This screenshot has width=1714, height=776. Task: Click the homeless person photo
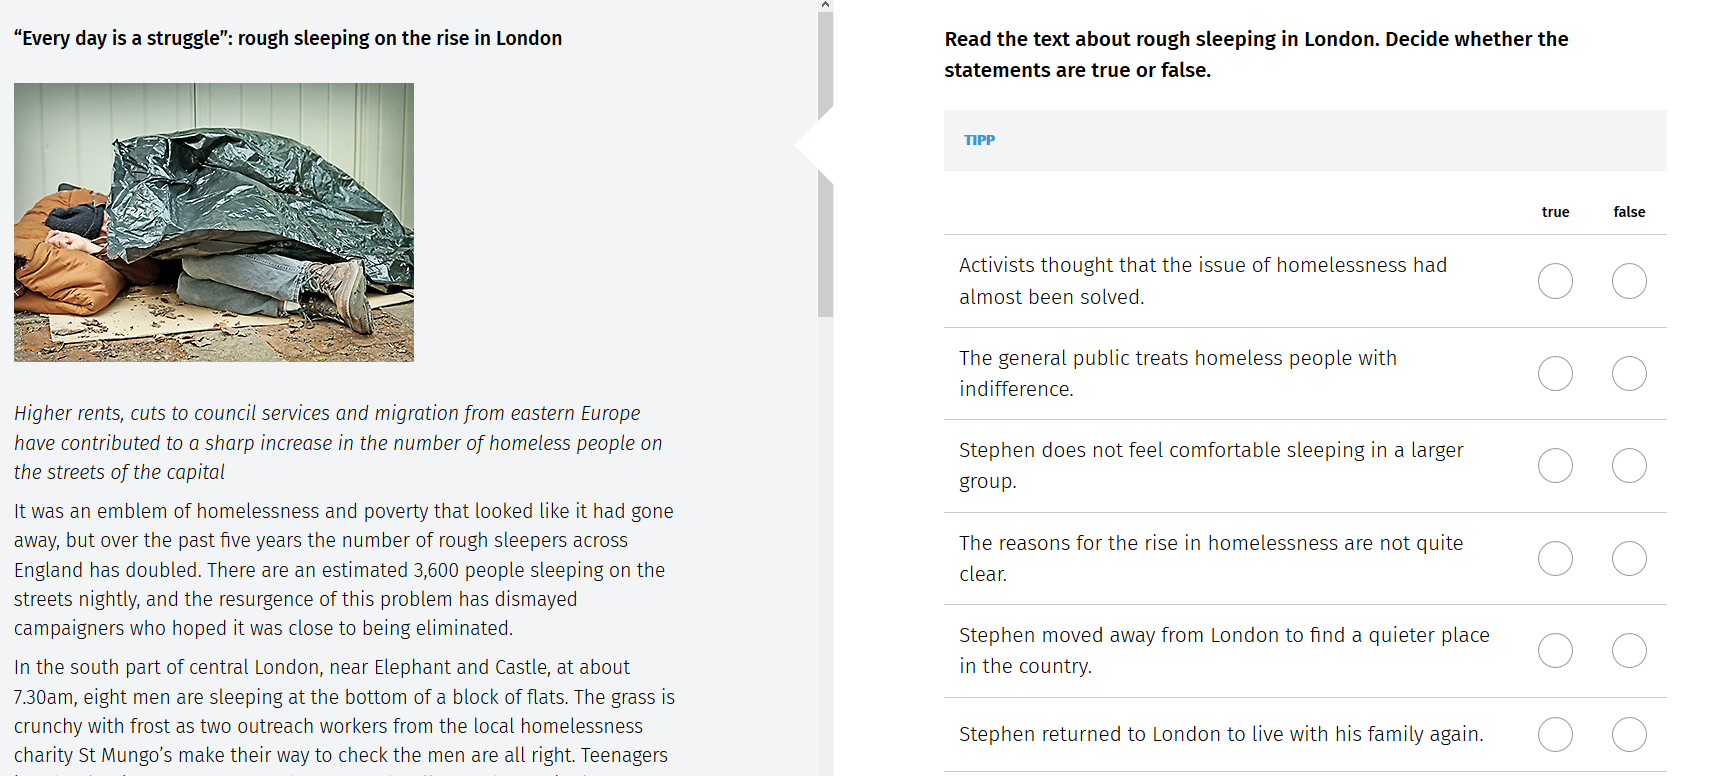(214, 222)
